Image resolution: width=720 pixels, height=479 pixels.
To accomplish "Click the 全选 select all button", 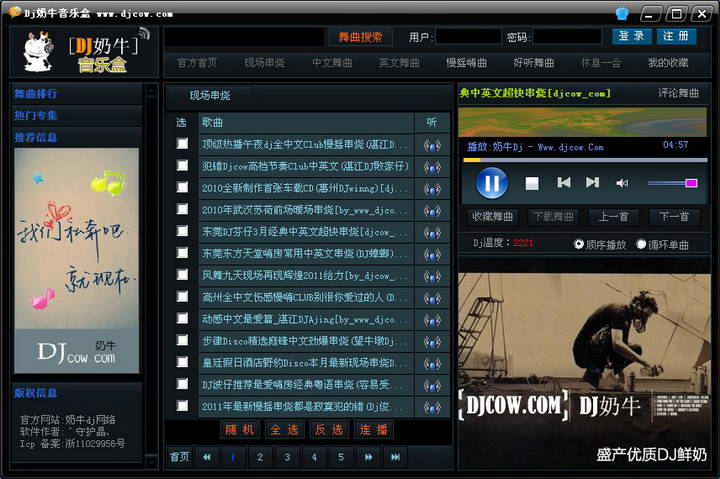I will [284, 430].
